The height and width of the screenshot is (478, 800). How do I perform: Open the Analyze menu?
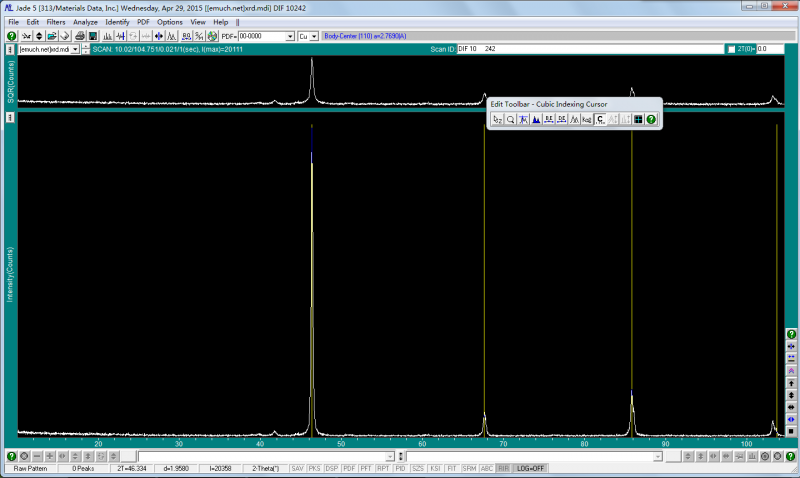(85, 22)
